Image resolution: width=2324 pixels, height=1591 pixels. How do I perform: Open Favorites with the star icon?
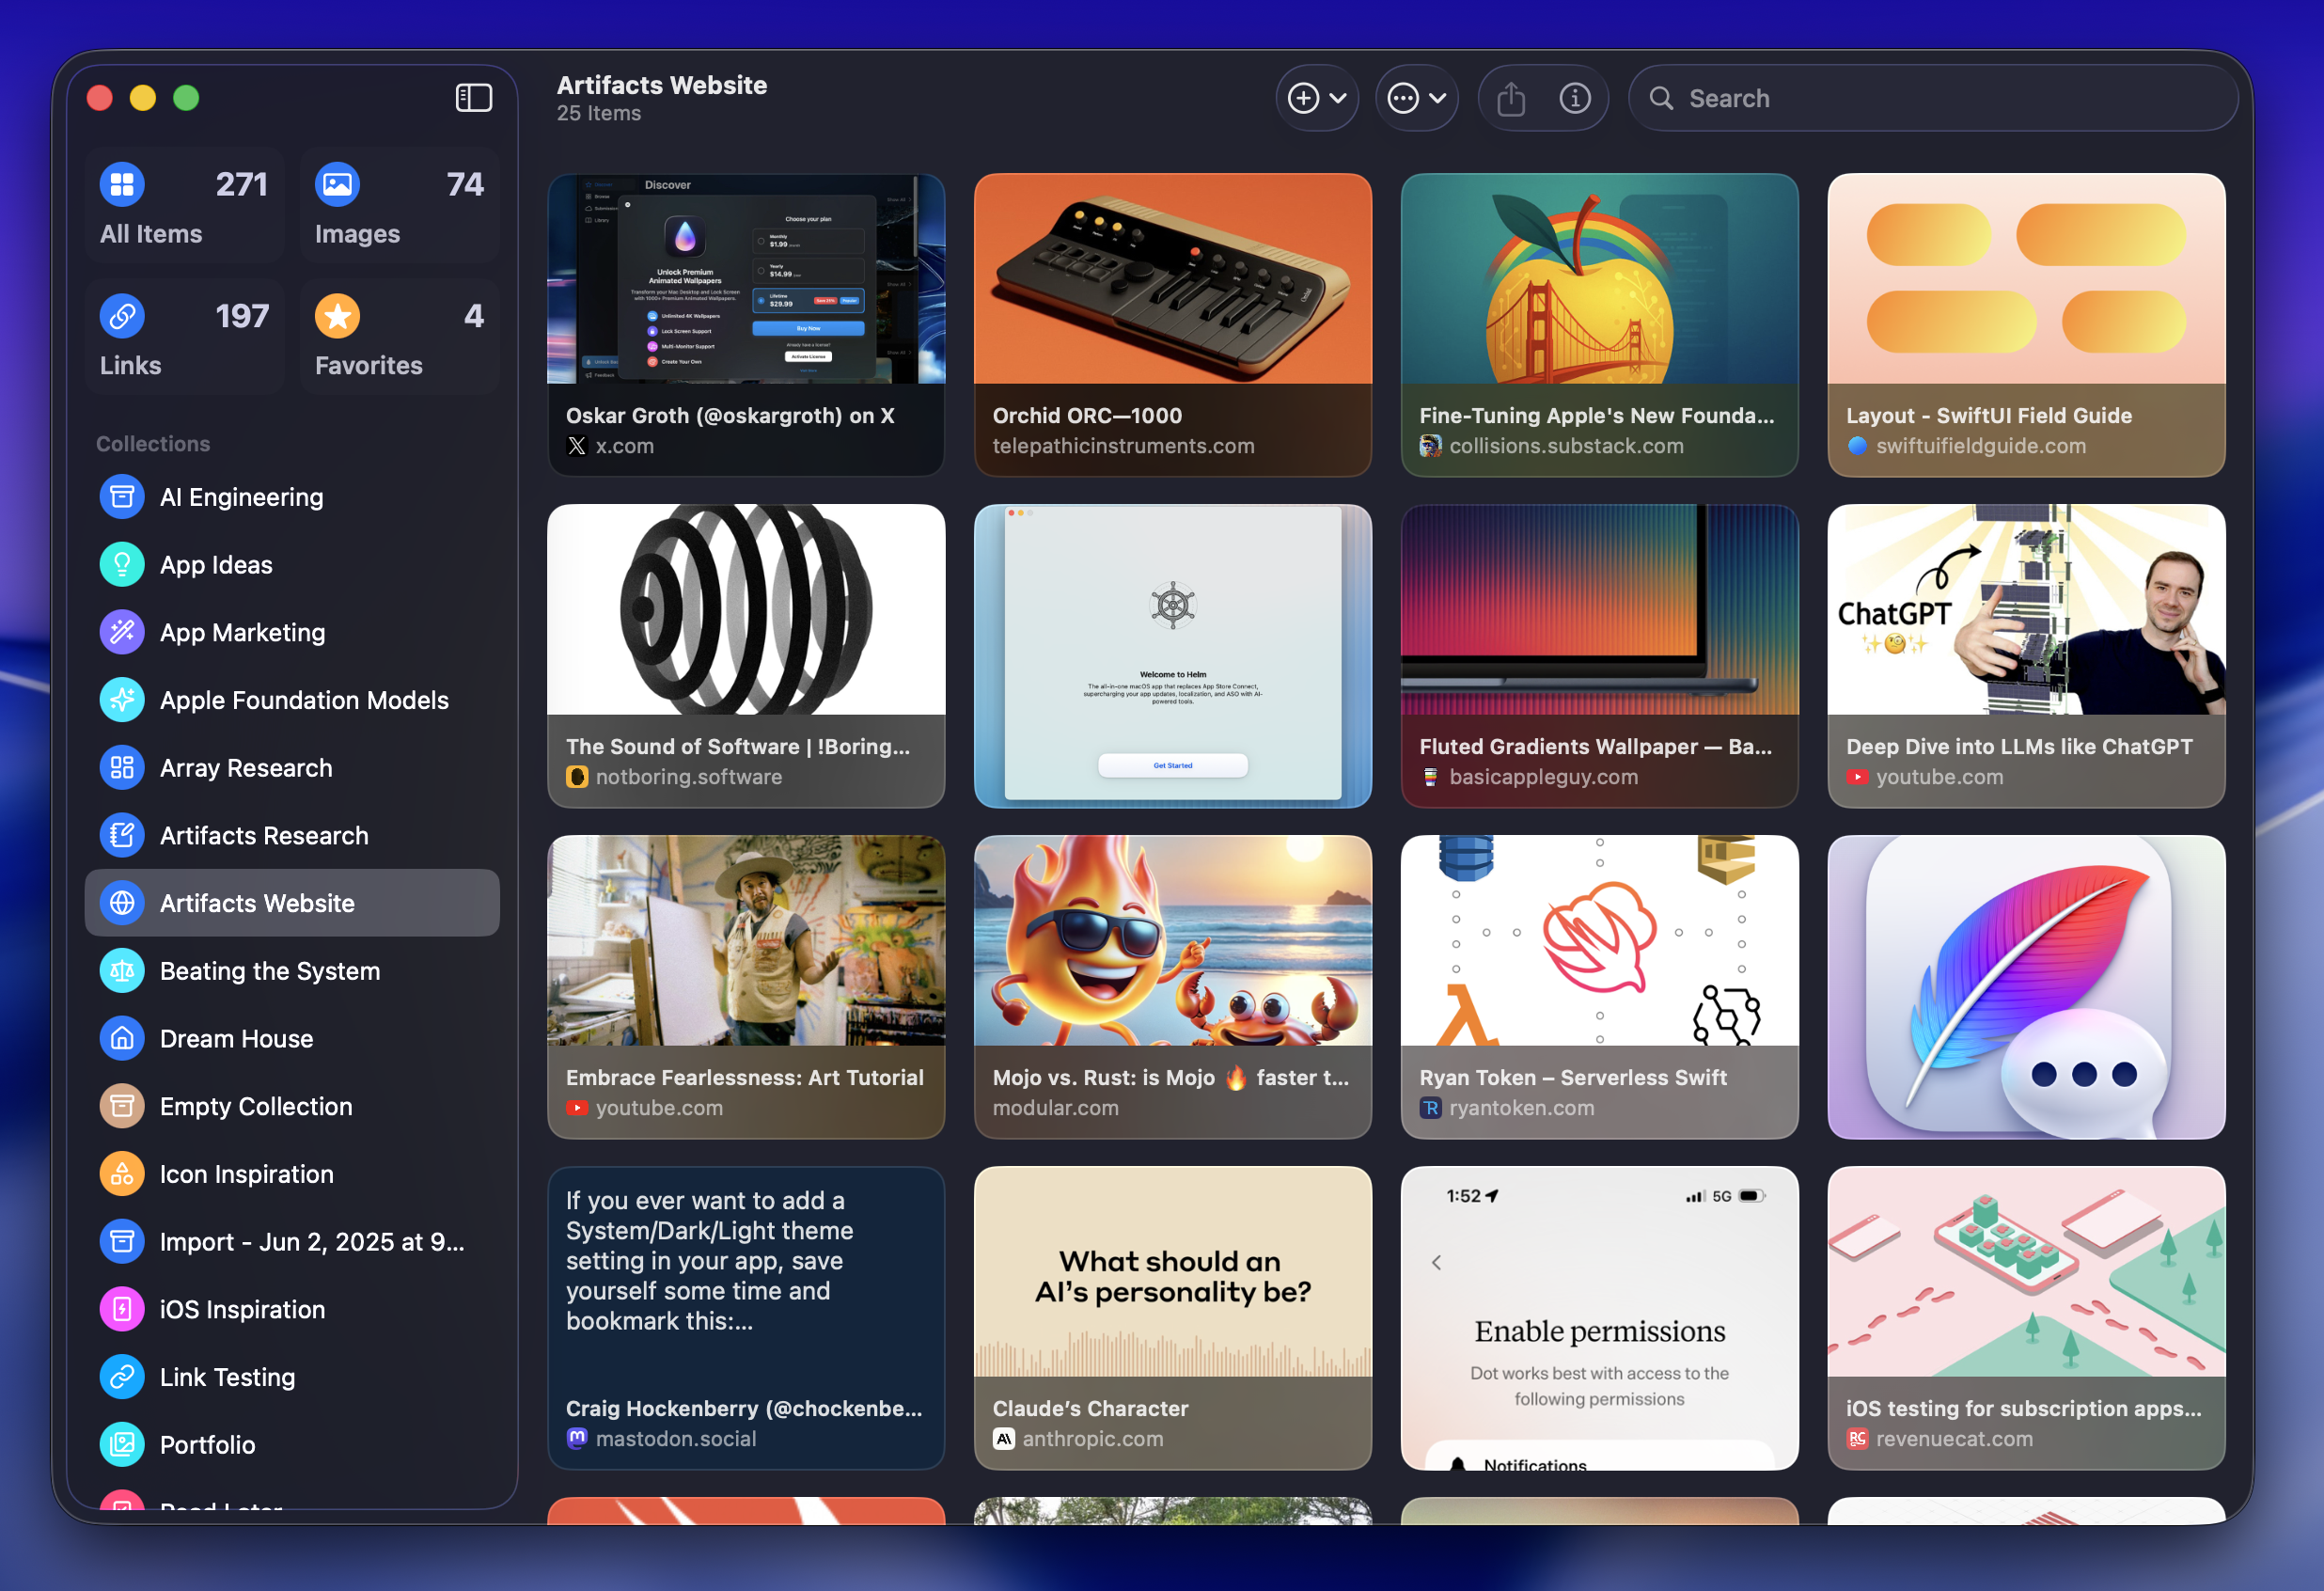pyautogui.click(x=337, y=316)
